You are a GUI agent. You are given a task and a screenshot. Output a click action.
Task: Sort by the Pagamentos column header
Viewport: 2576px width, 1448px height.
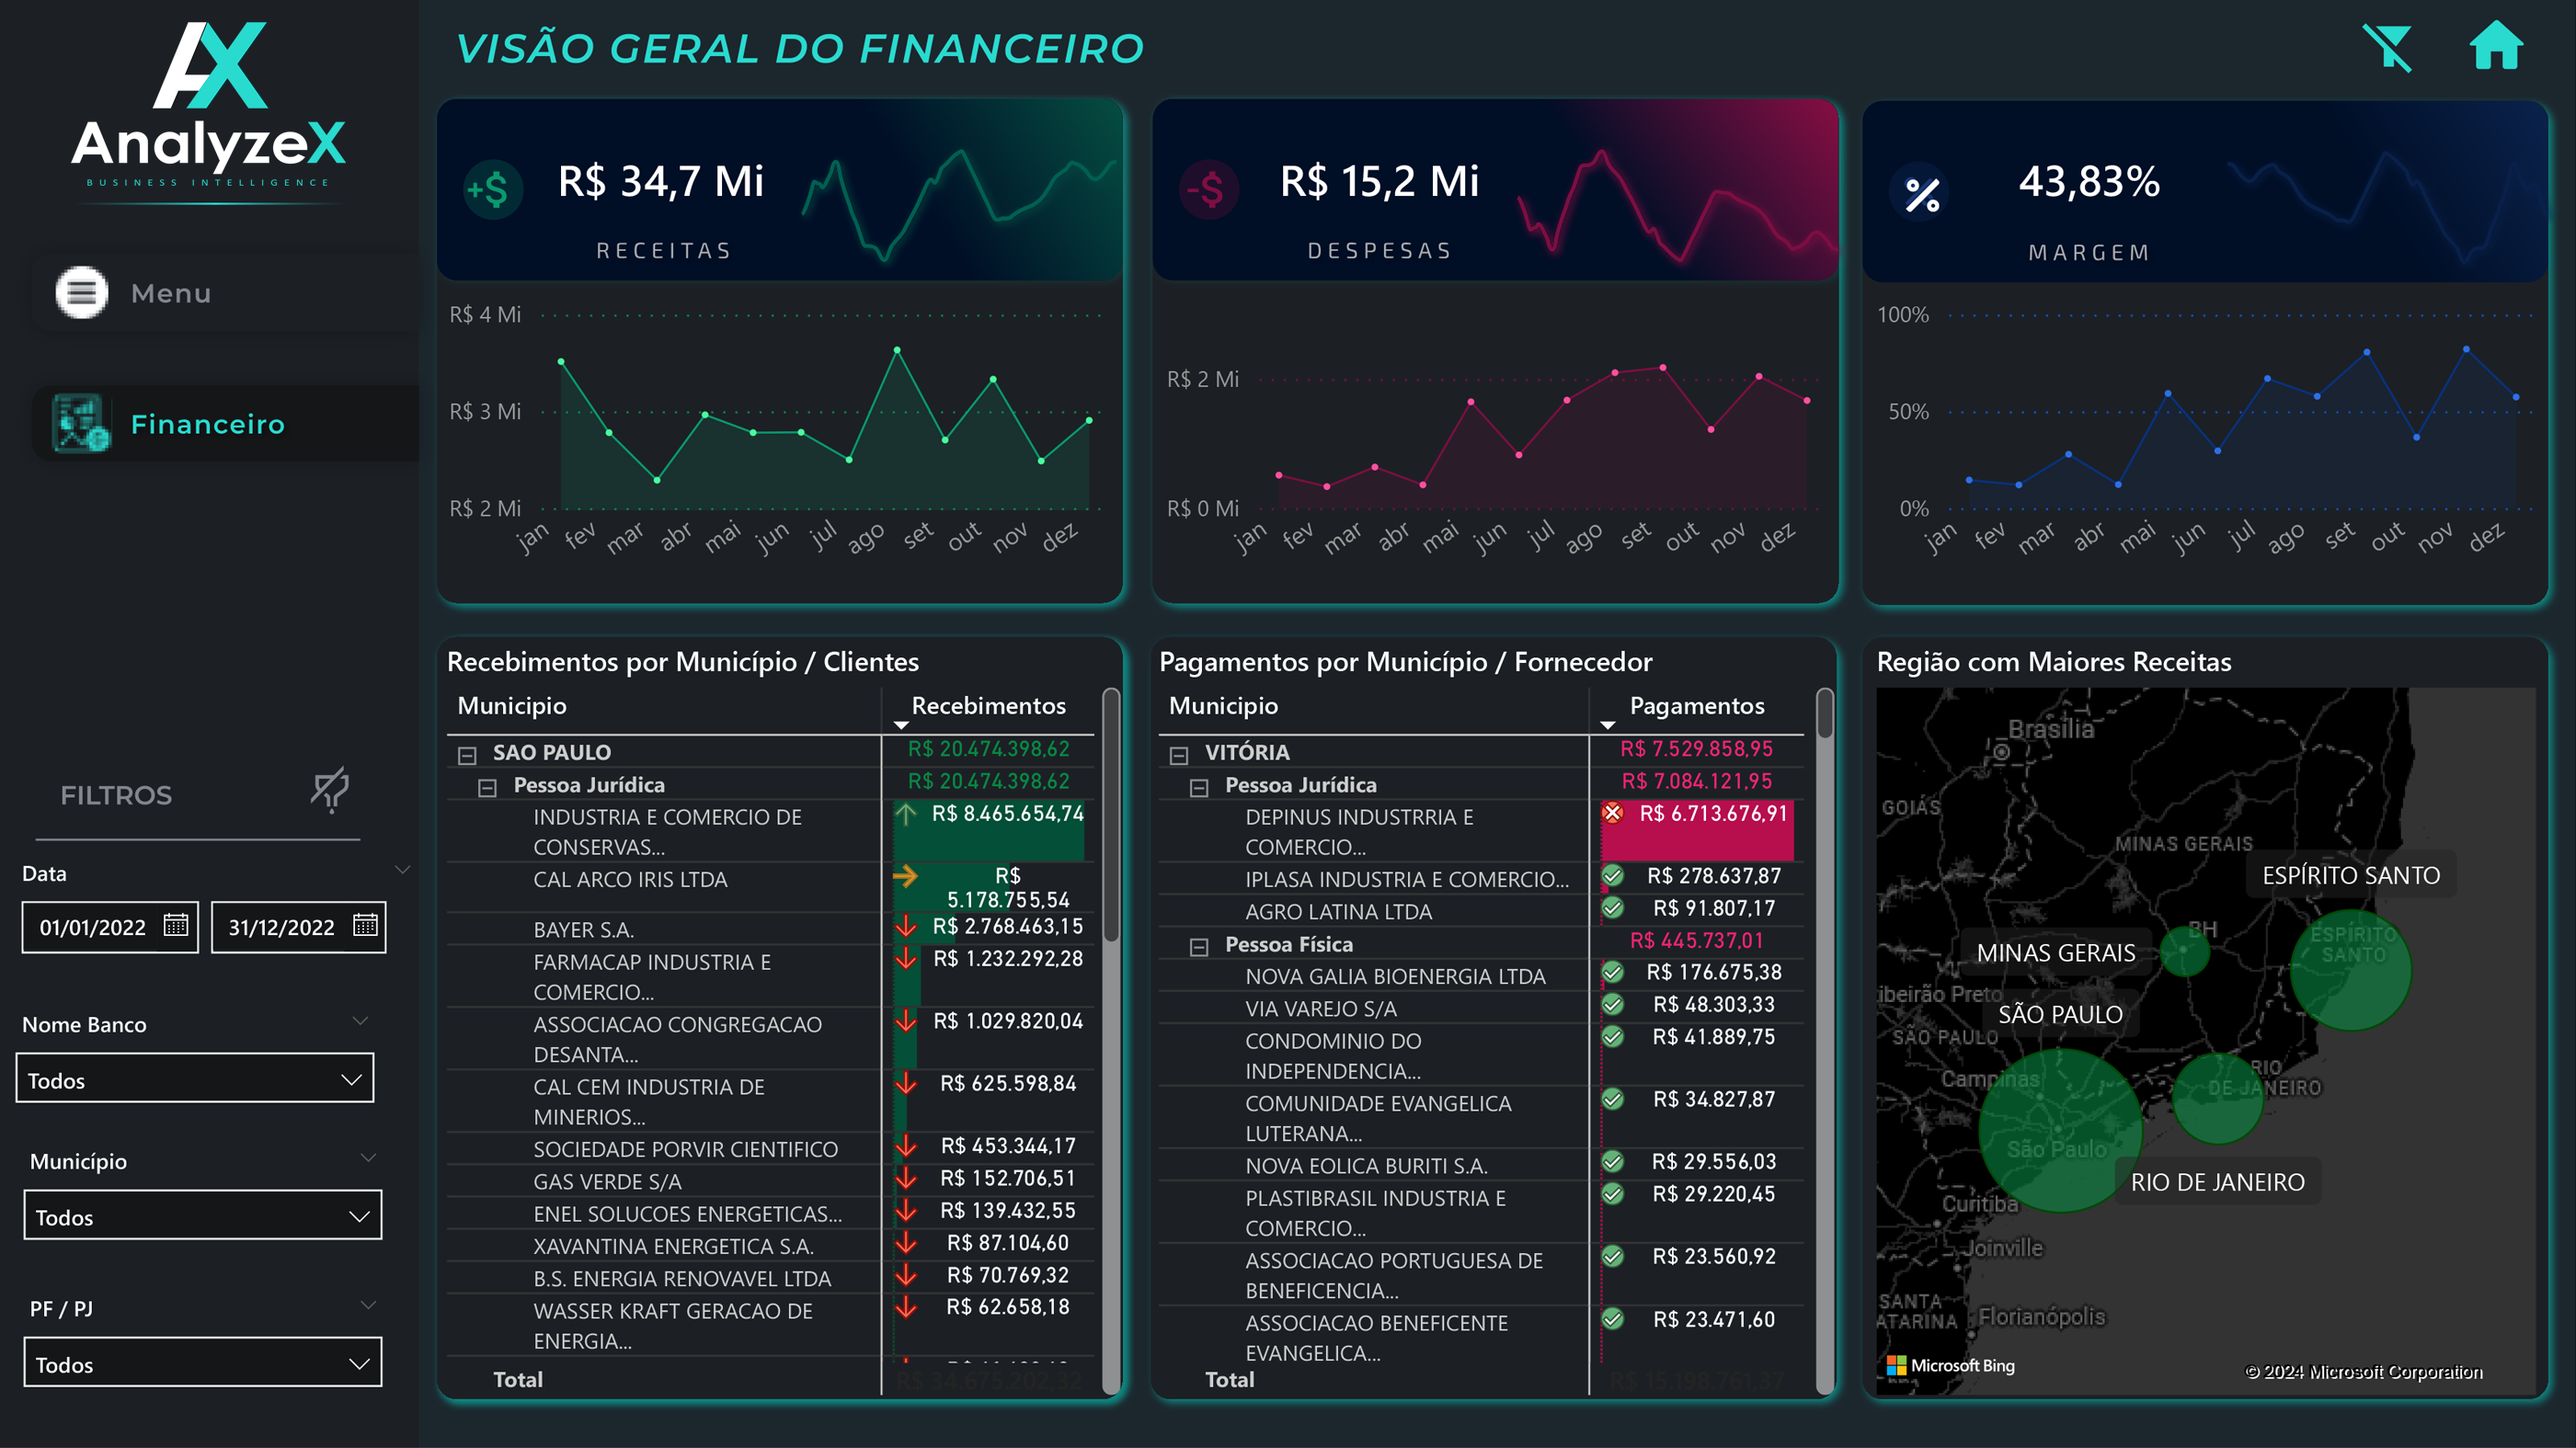click(x=1696, y=706)
